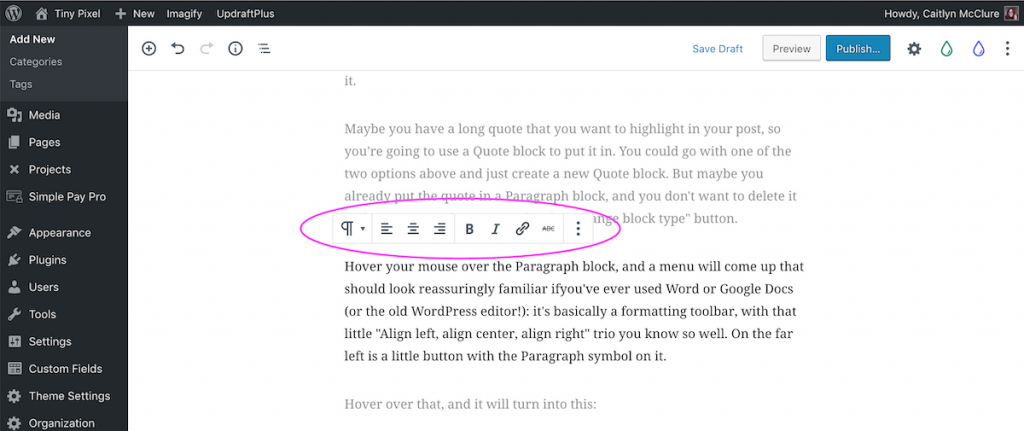The width and height of the screenshot is (1024, 431).
Task: Click the user avatar thumbnail
Action: pyautogui.click(x=1012, y=13)
